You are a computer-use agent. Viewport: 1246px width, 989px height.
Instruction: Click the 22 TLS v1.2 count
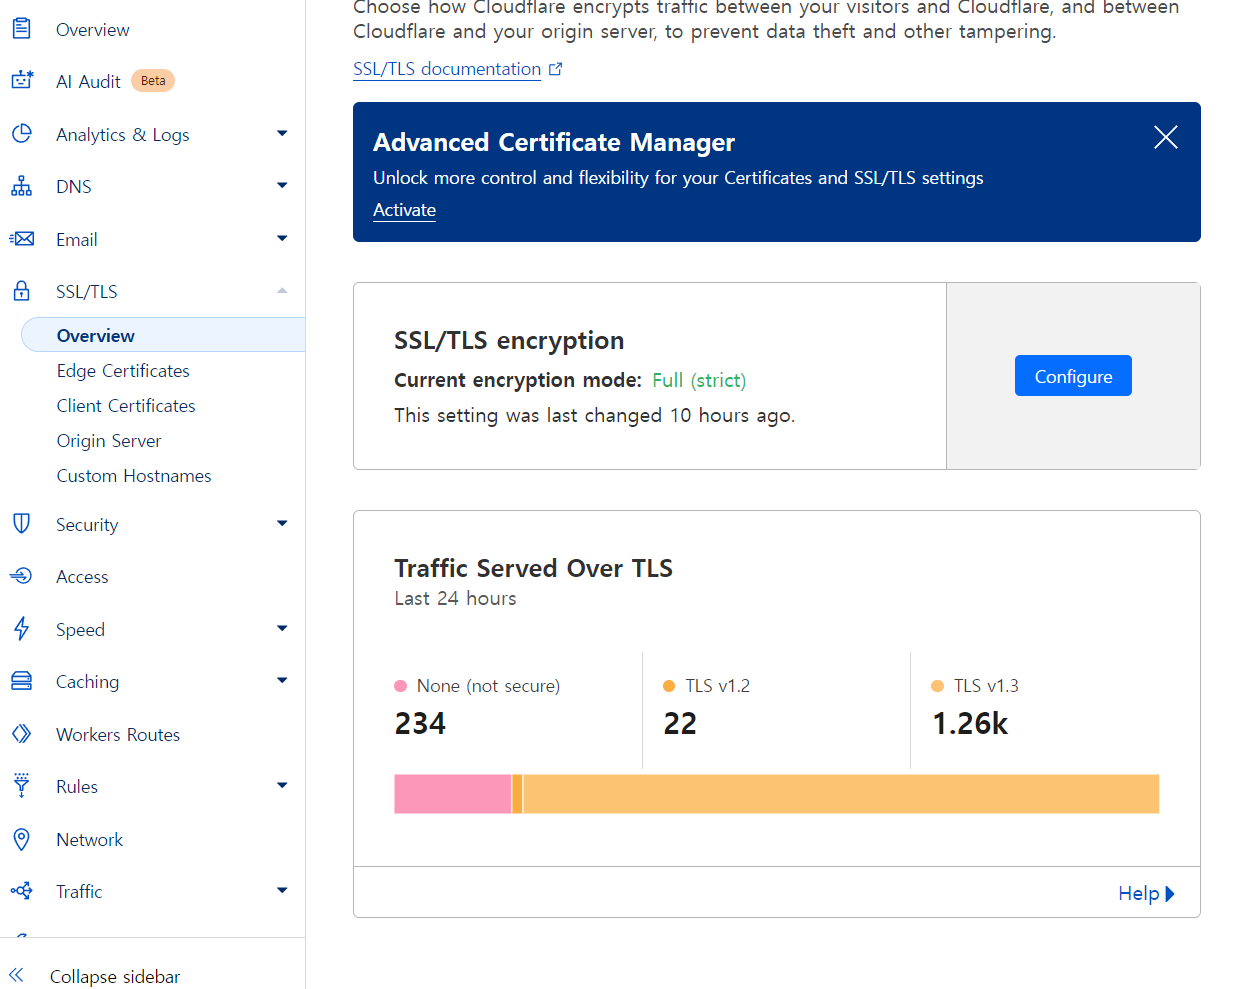(x=680, y=723)
